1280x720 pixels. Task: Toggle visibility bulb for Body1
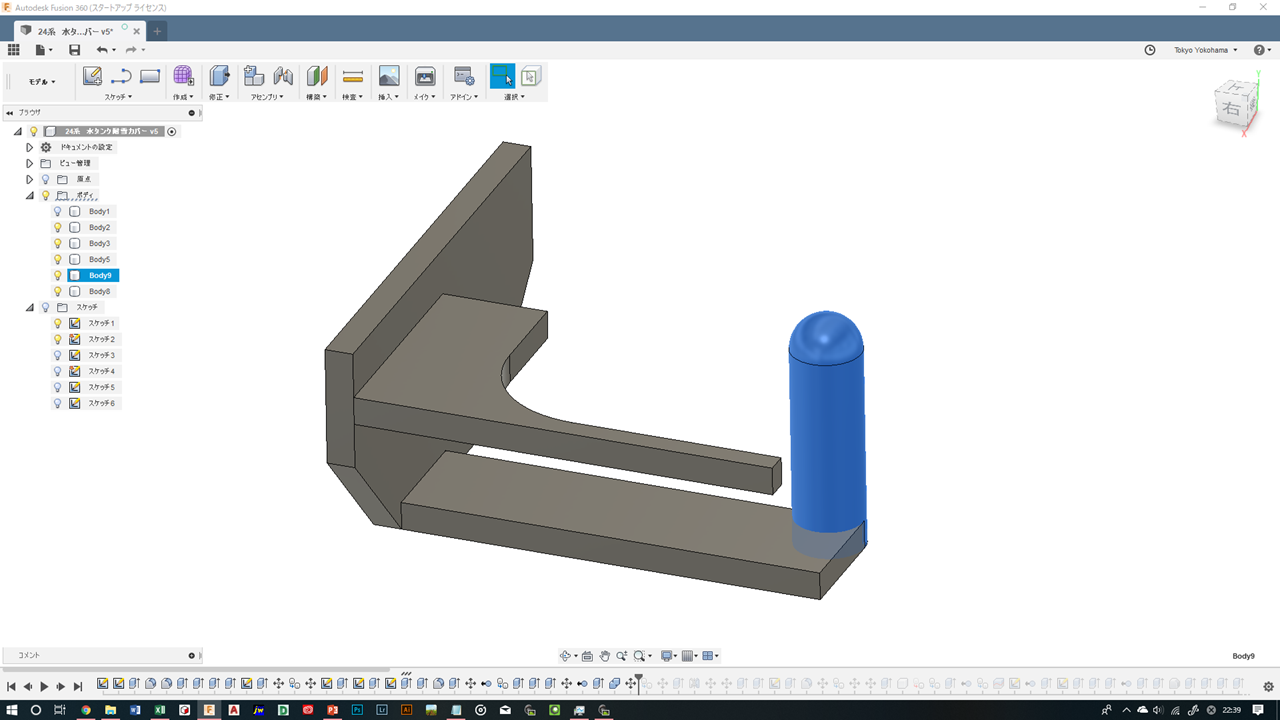click(x=58, y=212)
